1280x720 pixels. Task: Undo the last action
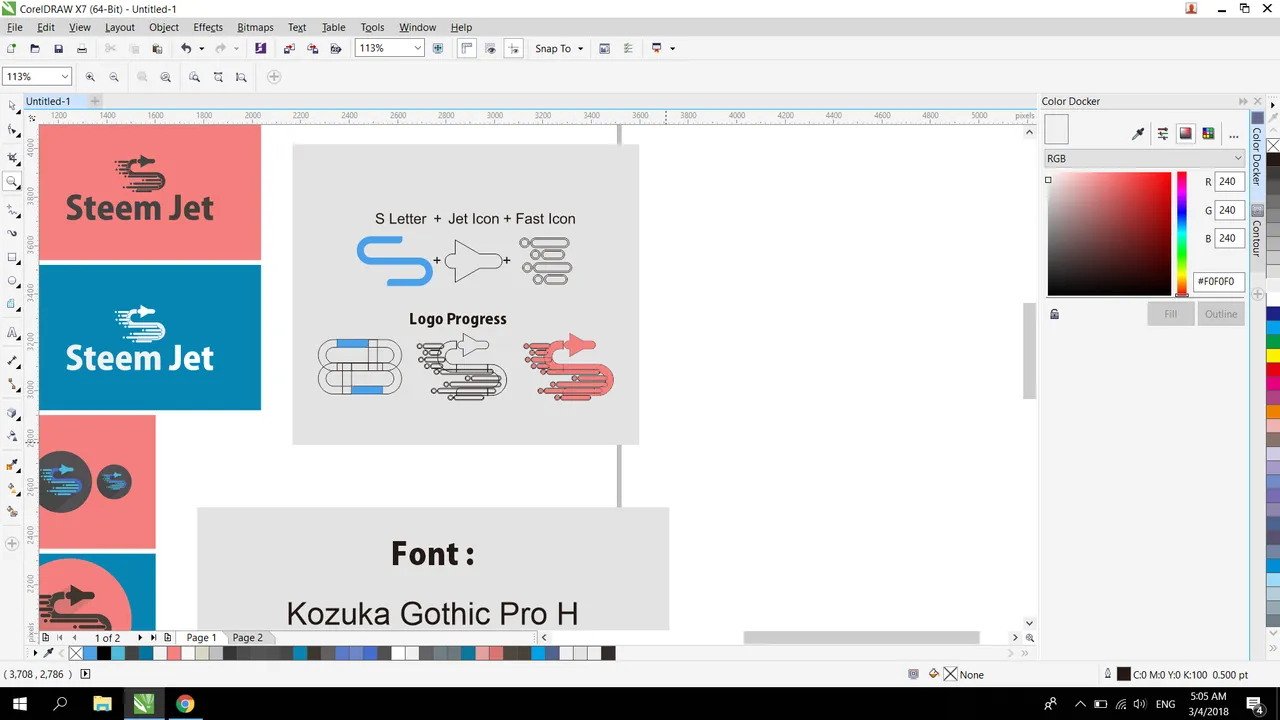point(186,48)
